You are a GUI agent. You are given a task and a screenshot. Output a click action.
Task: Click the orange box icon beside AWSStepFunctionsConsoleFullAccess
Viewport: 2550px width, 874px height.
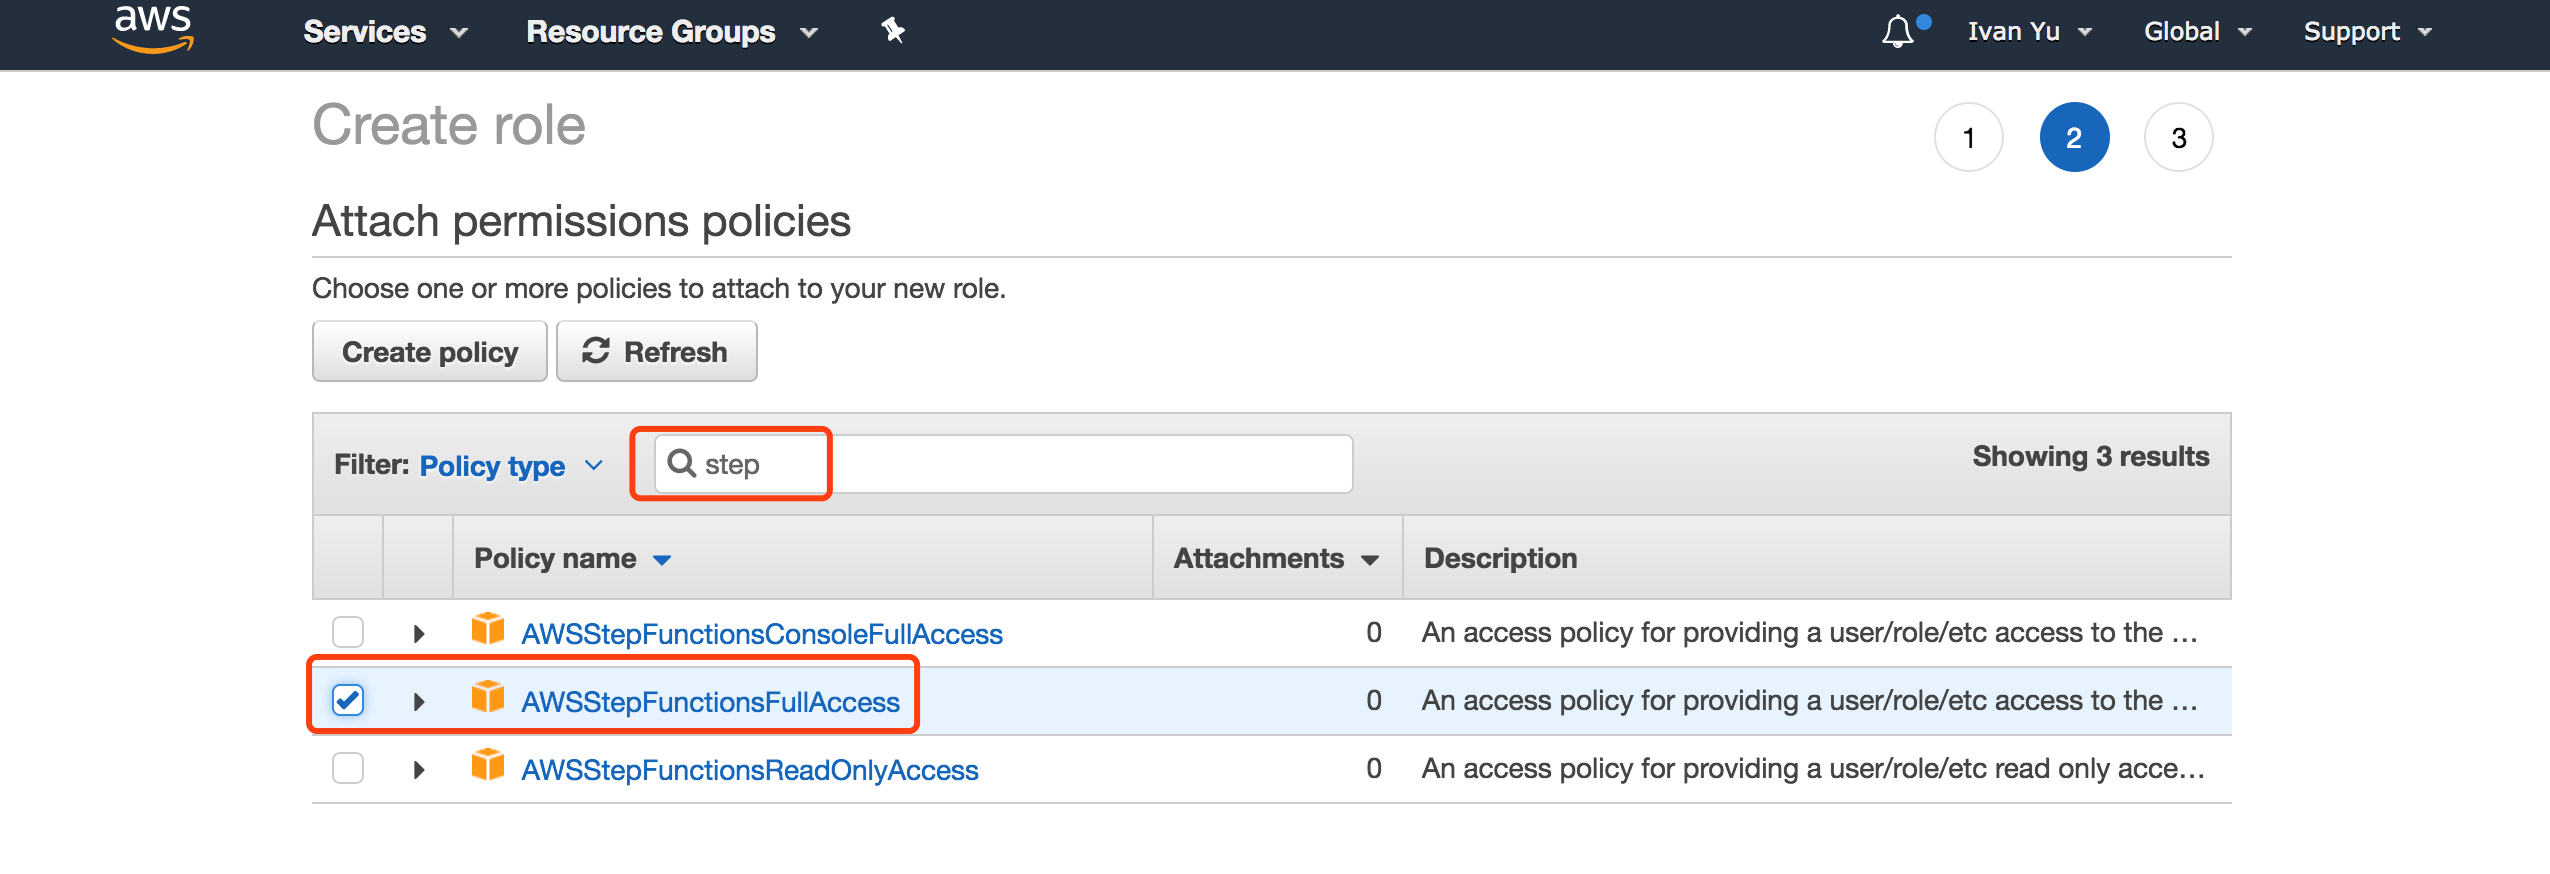pyautogui.click(x=488, y=629)
